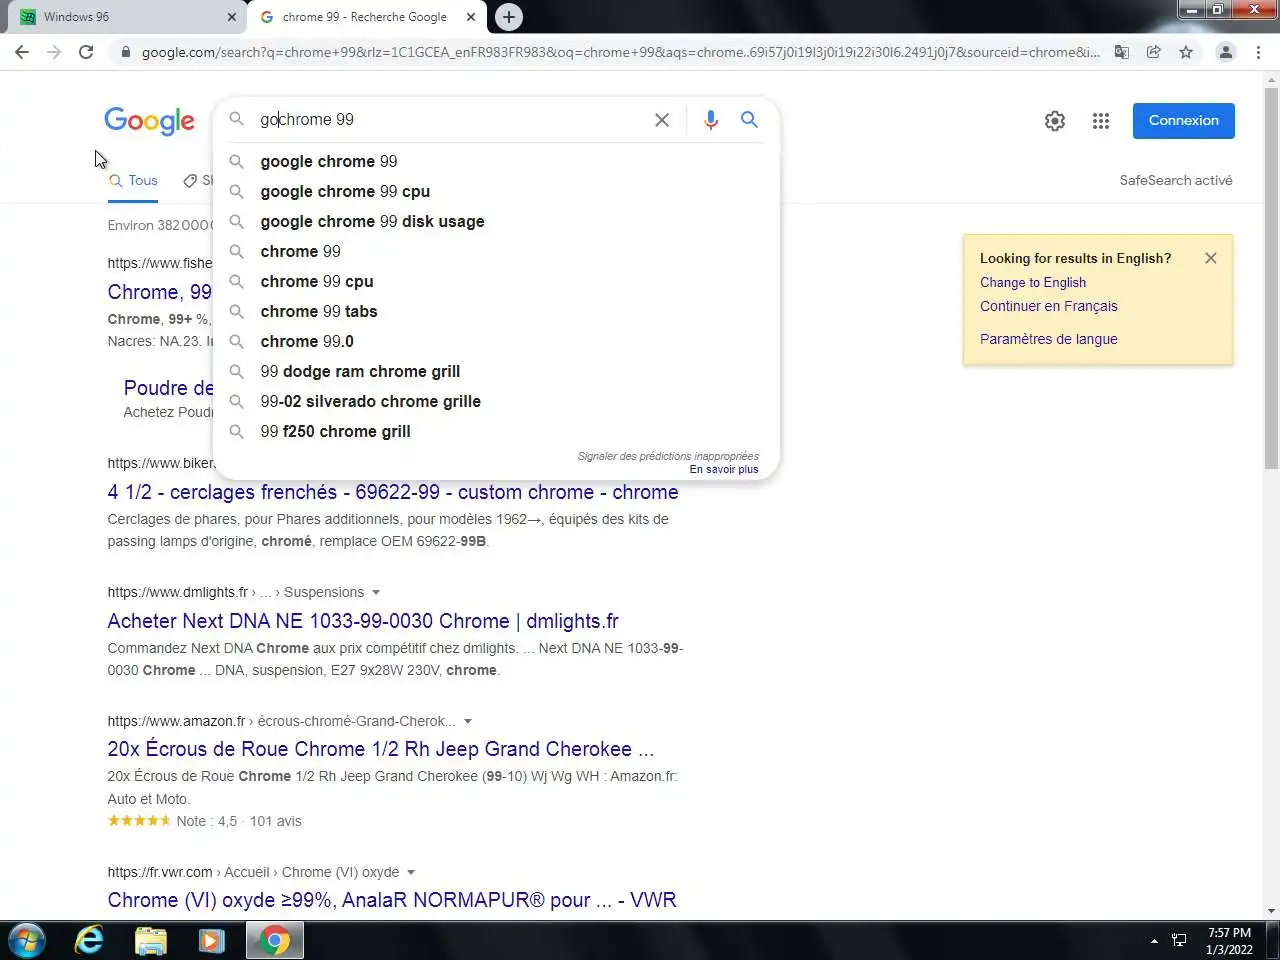Click the taskbar clock showing 7:57 PM
The height and width of the screenshot is (960, 1280).
[x=1229, y=941]
